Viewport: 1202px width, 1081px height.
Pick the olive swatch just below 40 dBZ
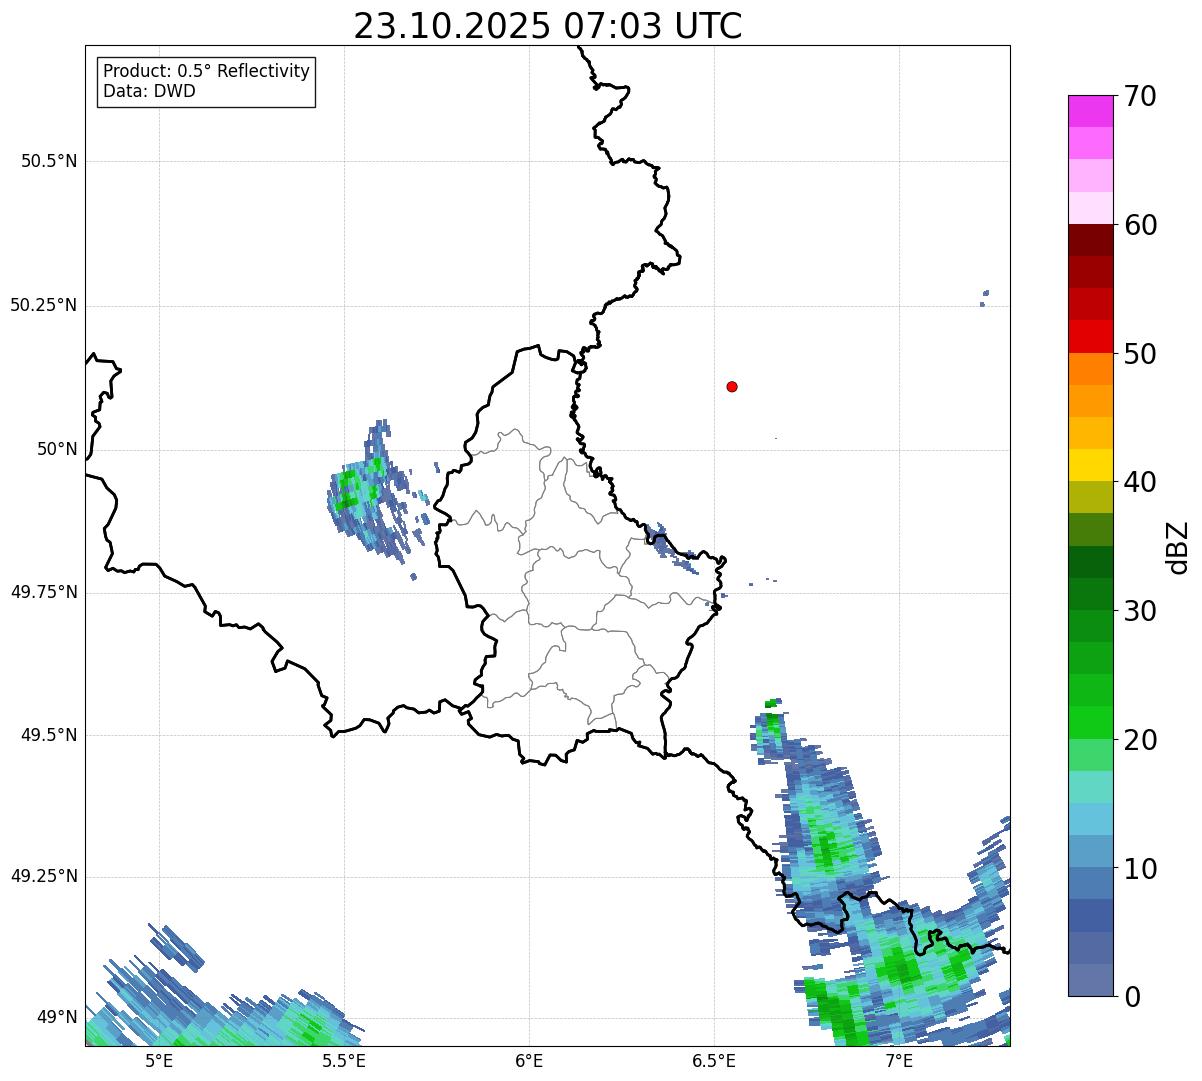pos(1090,497)
